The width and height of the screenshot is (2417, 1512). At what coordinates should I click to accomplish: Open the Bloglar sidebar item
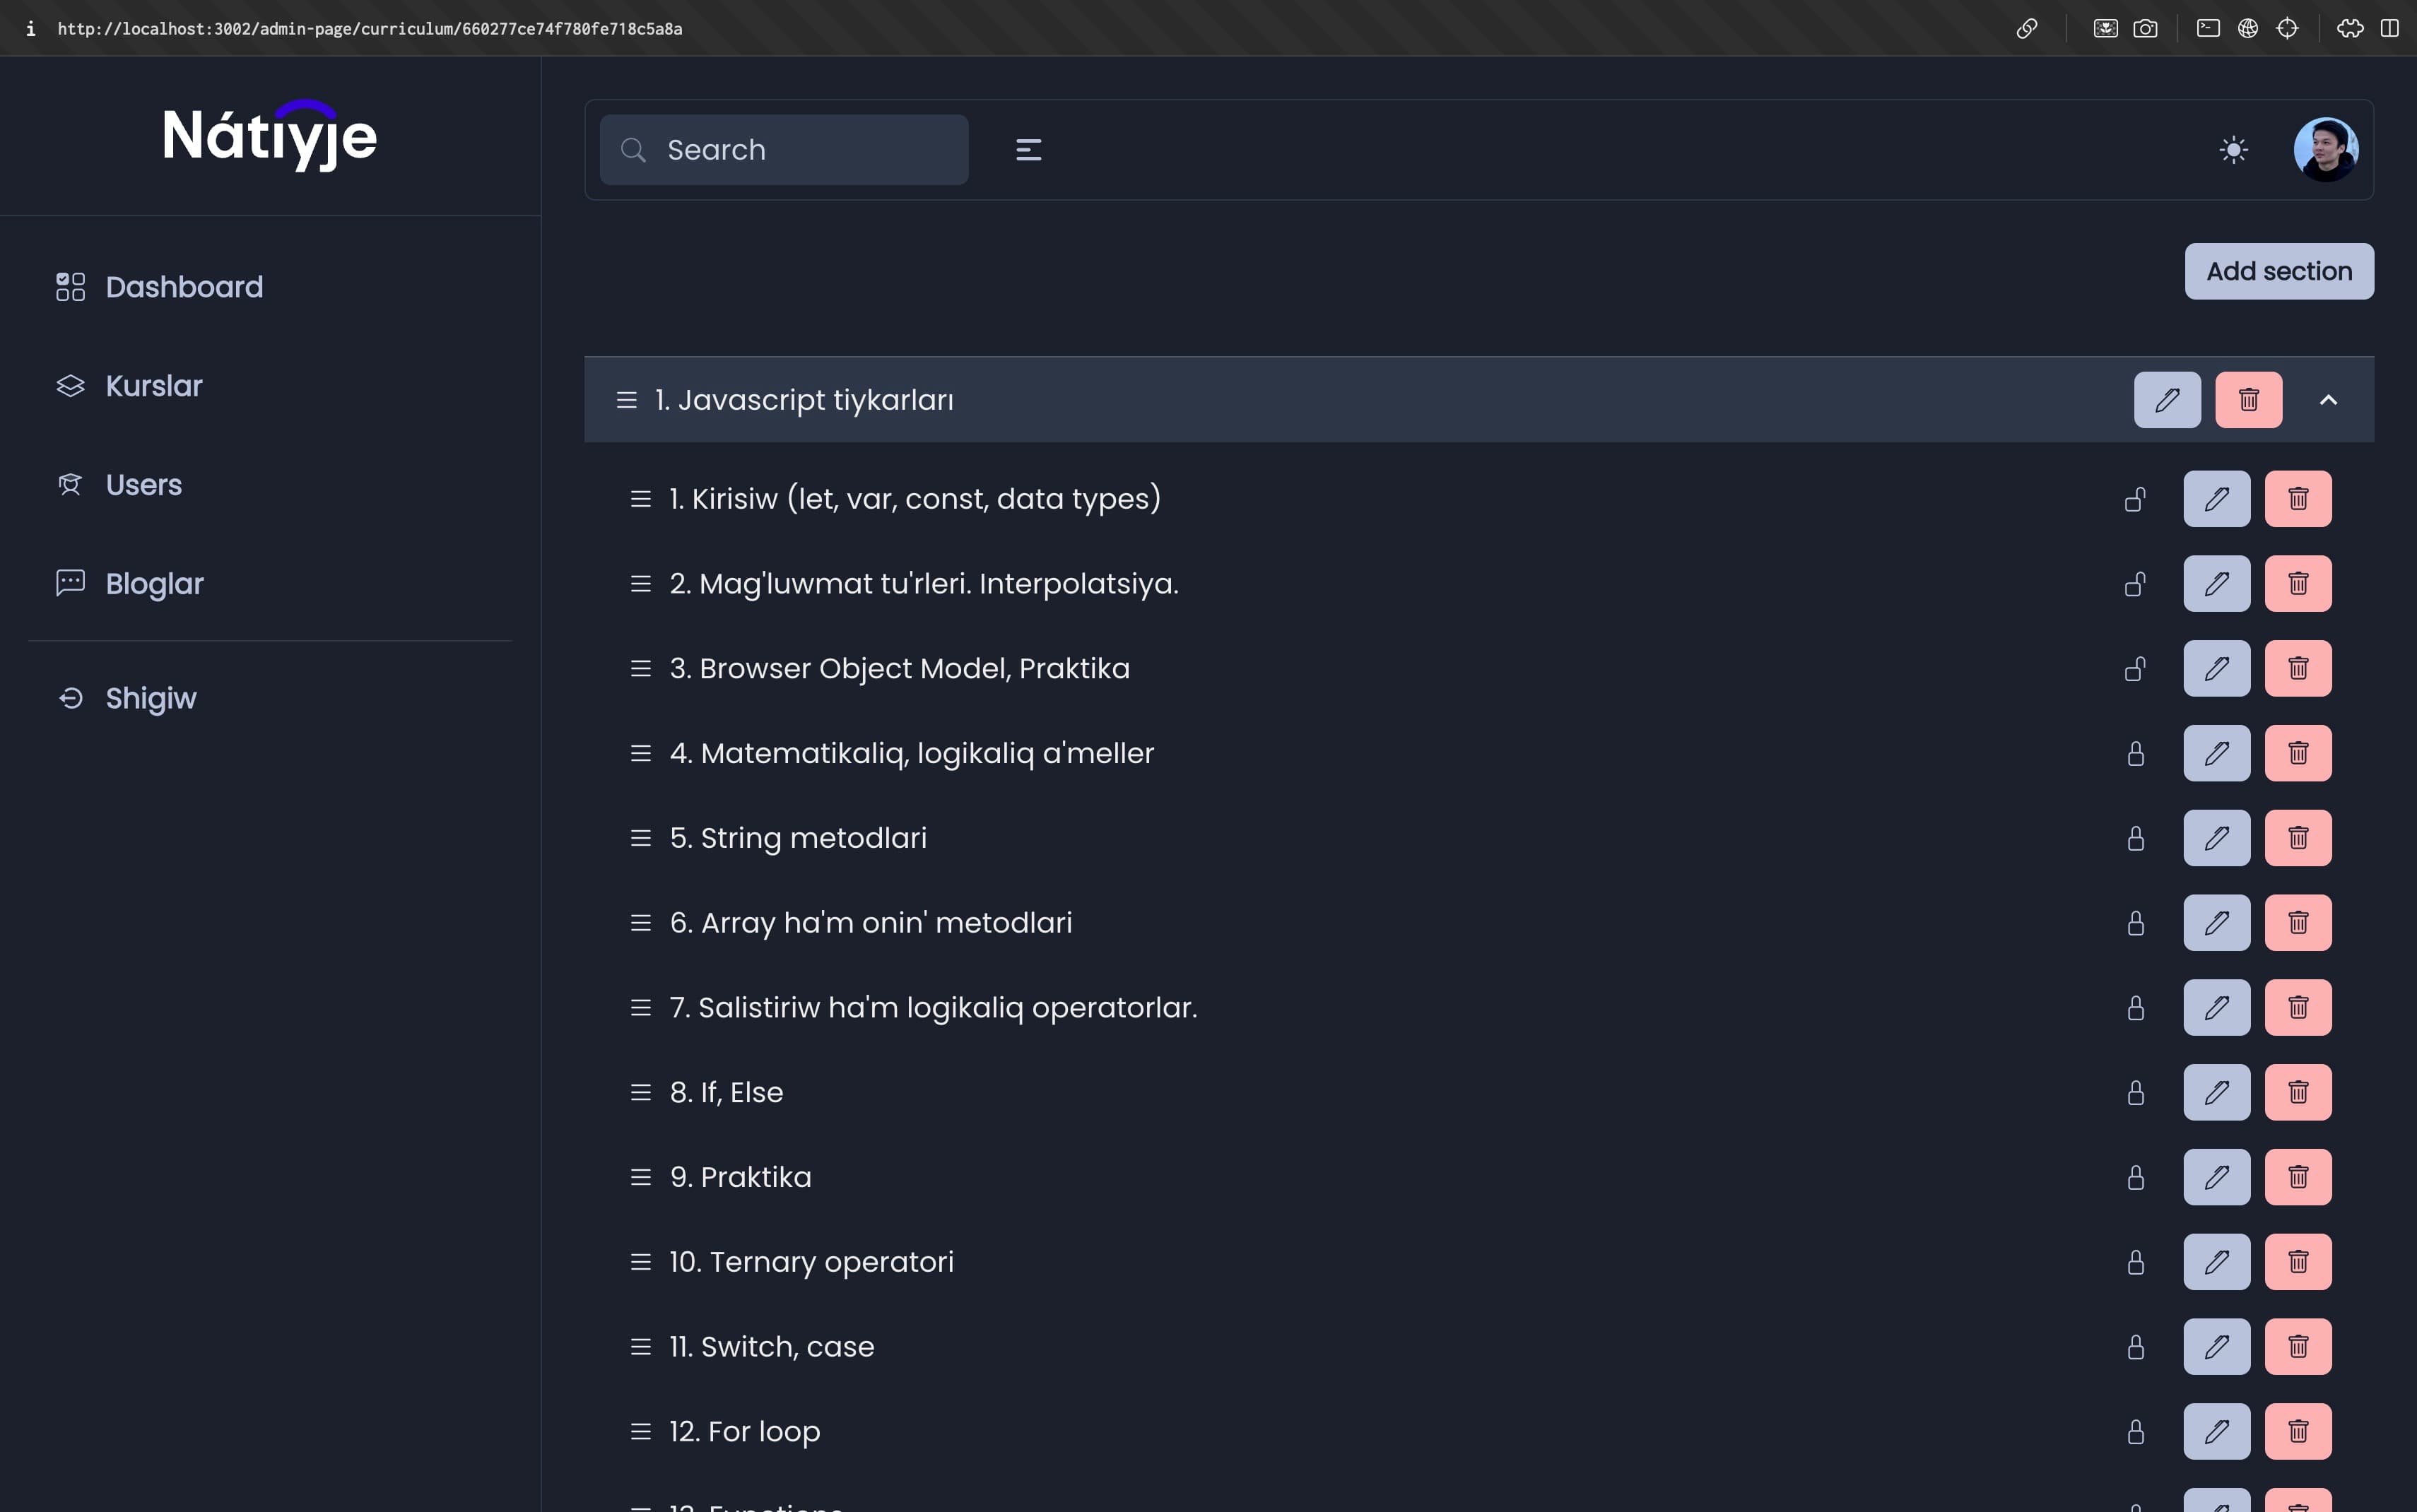tap(154, 584)
